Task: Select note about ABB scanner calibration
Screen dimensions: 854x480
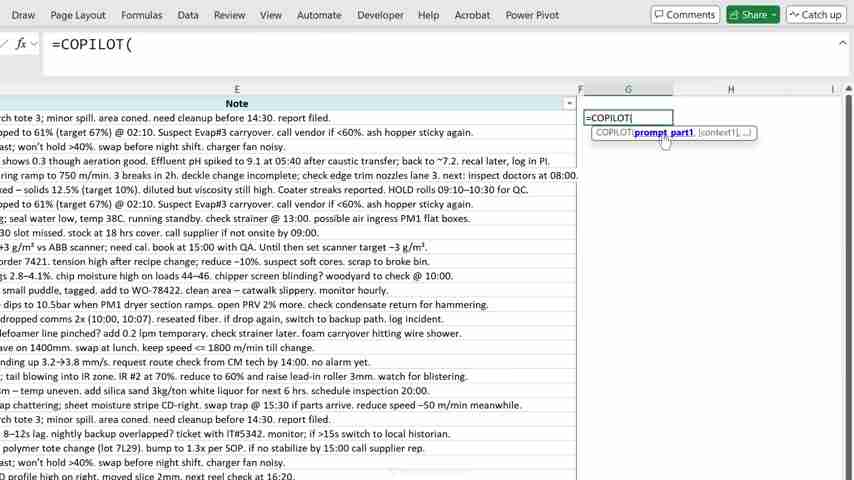Action: (x=288, y=247)
